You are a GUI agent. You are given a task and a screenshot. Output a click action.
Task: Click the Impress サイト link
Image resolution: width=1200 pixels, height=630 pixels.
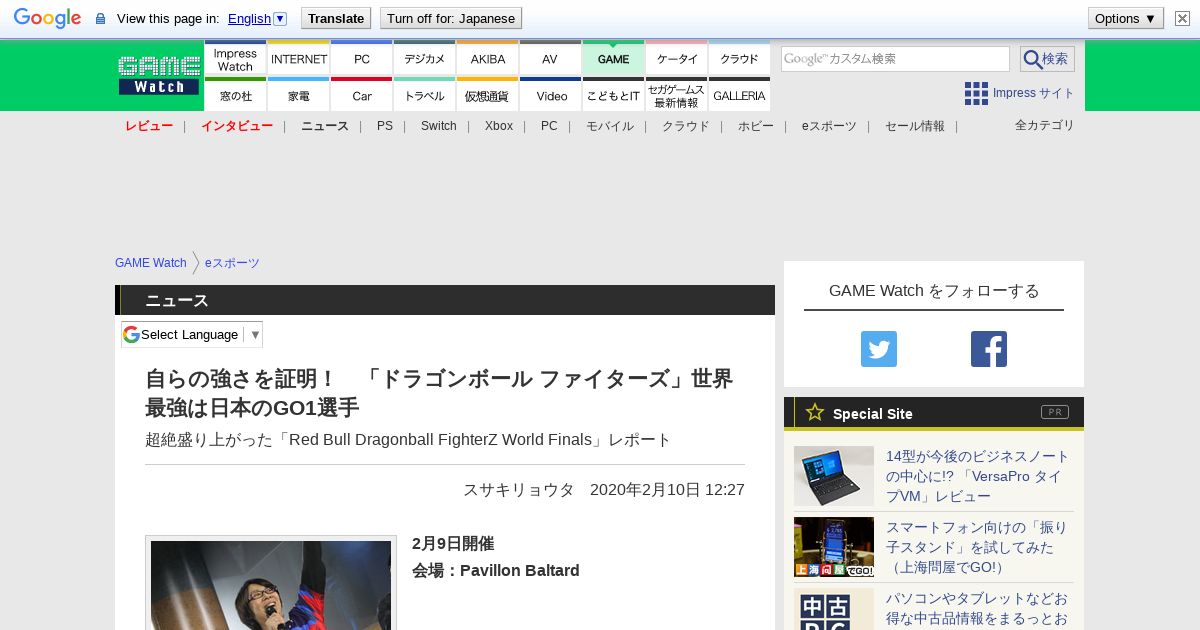coord(1034,93)
